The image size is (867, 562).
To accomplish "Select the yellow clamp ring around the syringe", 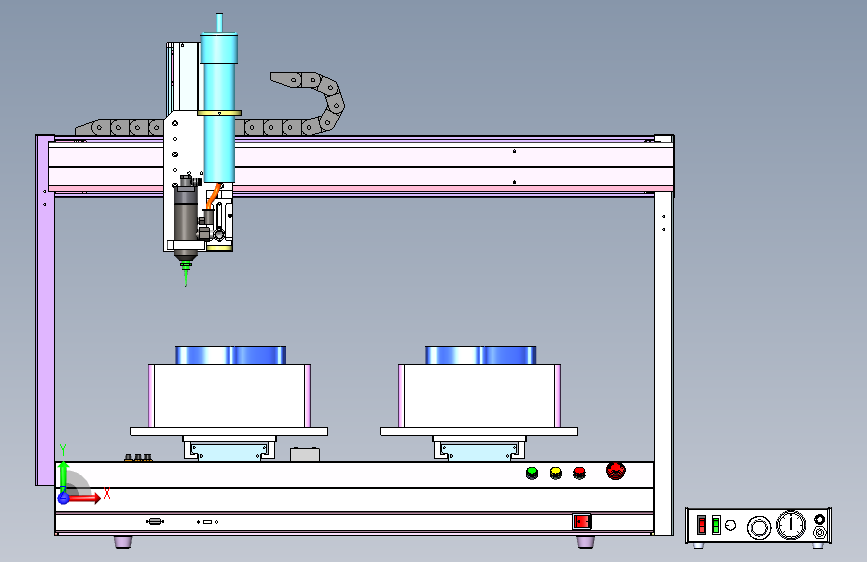I will [220, 113].
